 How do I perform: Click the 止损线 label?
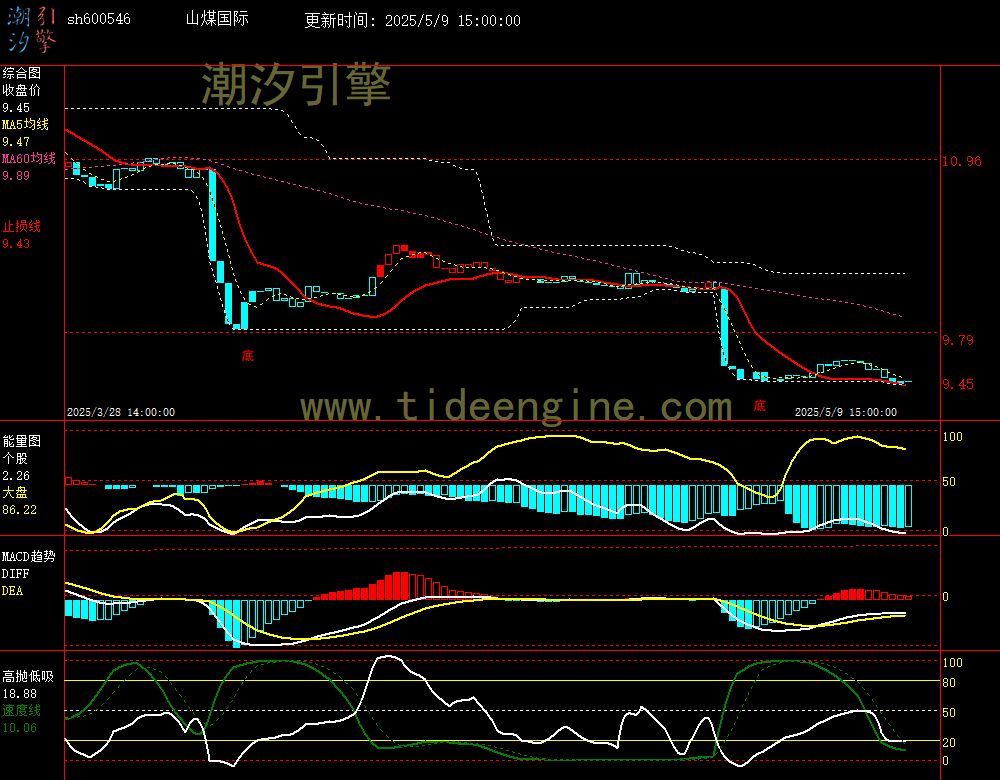pos(22,226)
